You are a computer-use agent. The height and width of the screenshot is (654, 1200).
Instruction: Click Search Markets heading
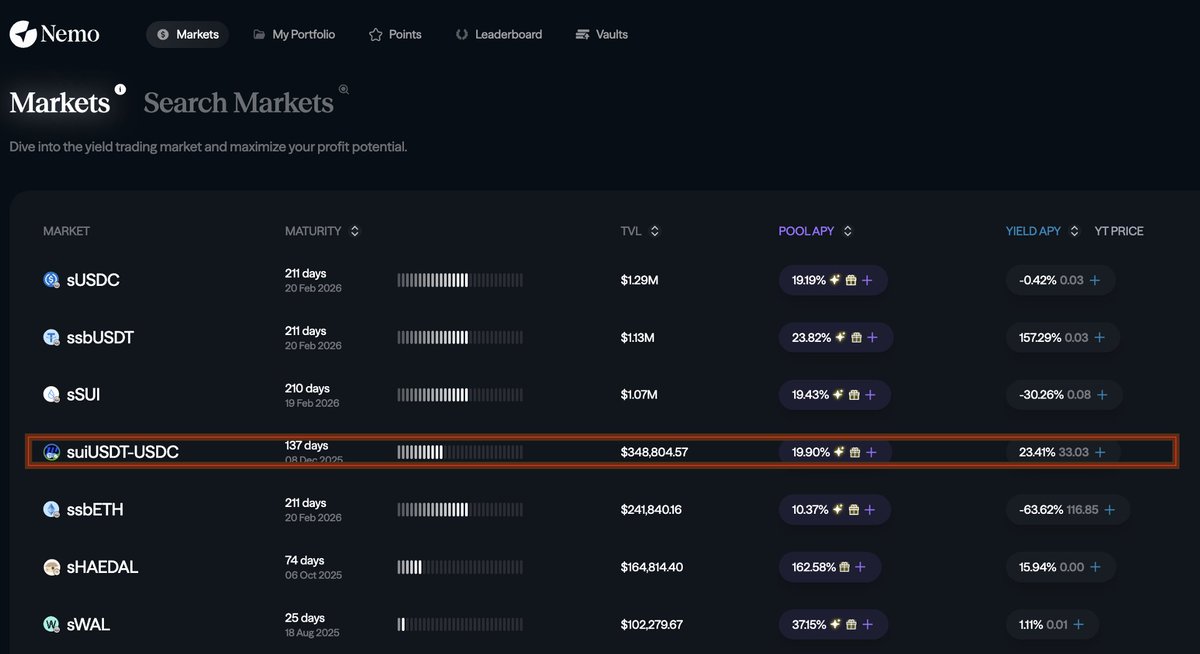[238, 102]
